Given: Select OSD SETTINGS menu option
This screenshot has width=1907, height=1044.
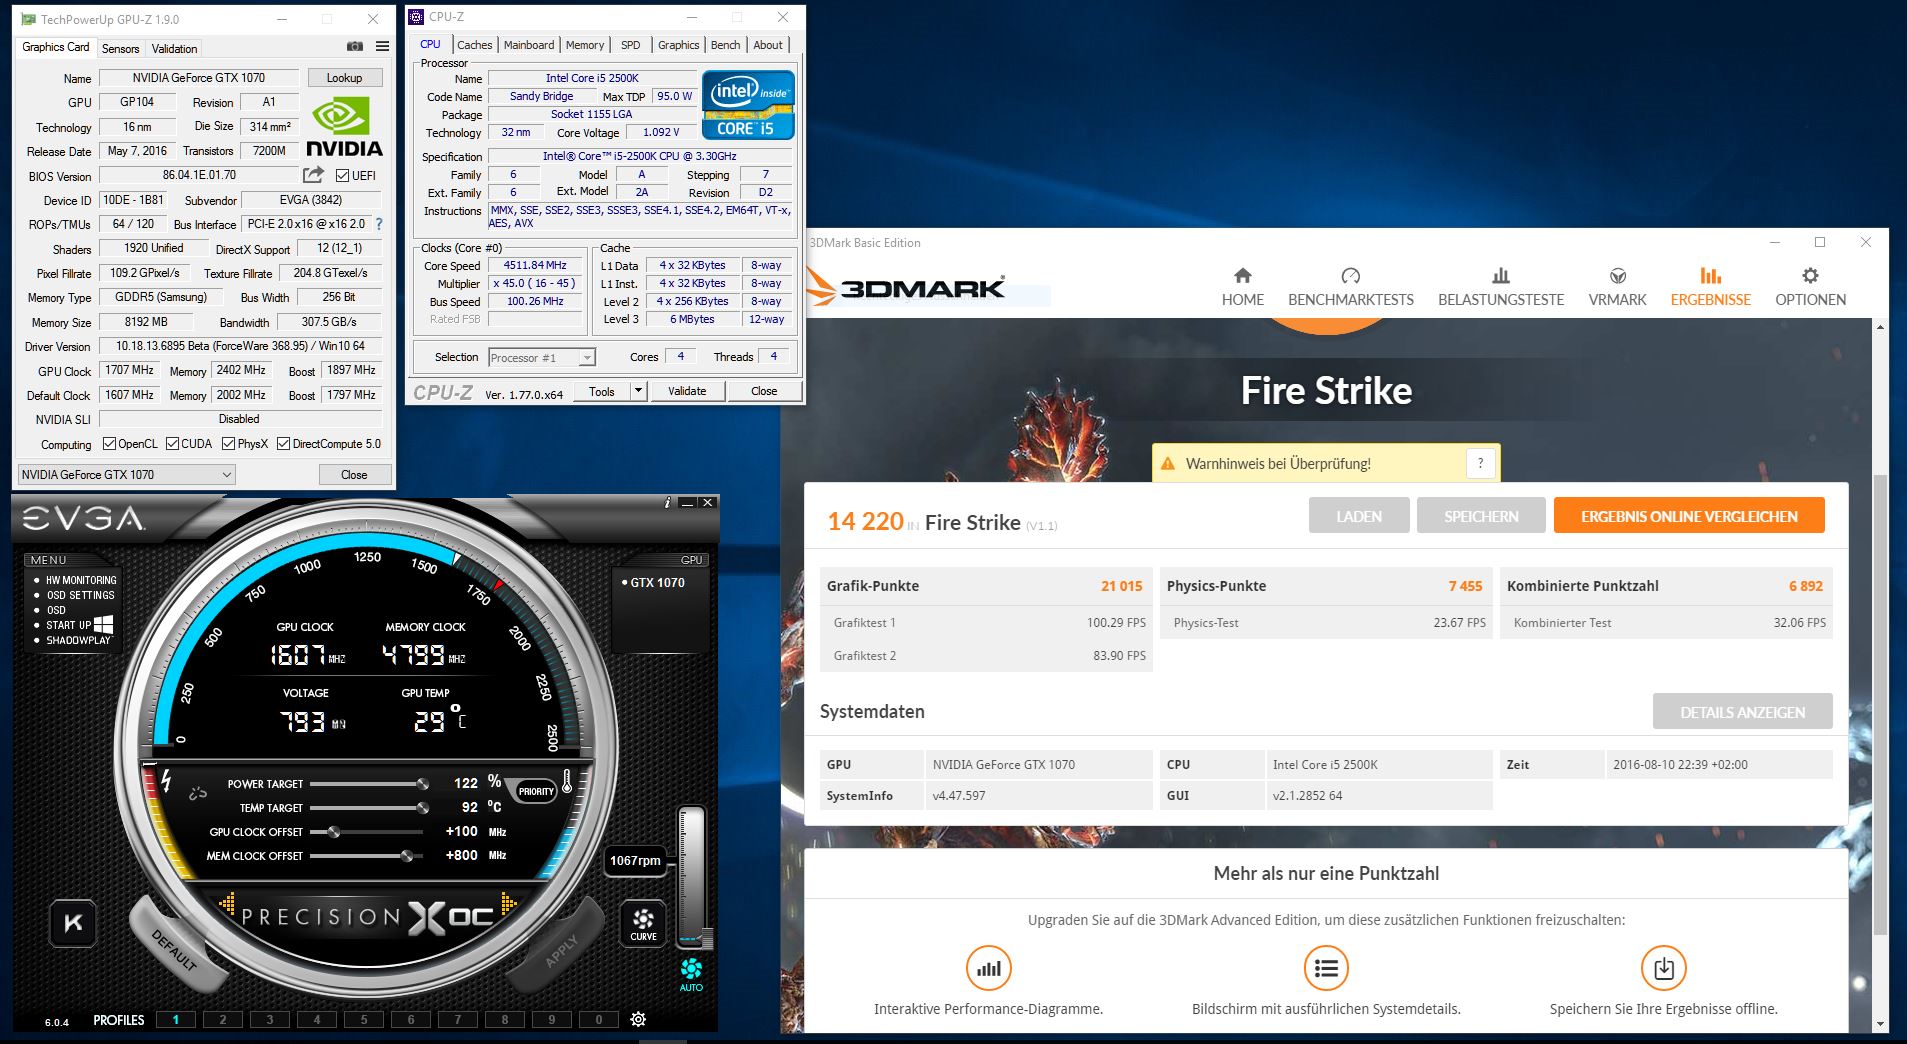Looking at the screenshot, I should click(x=80, y=595).
